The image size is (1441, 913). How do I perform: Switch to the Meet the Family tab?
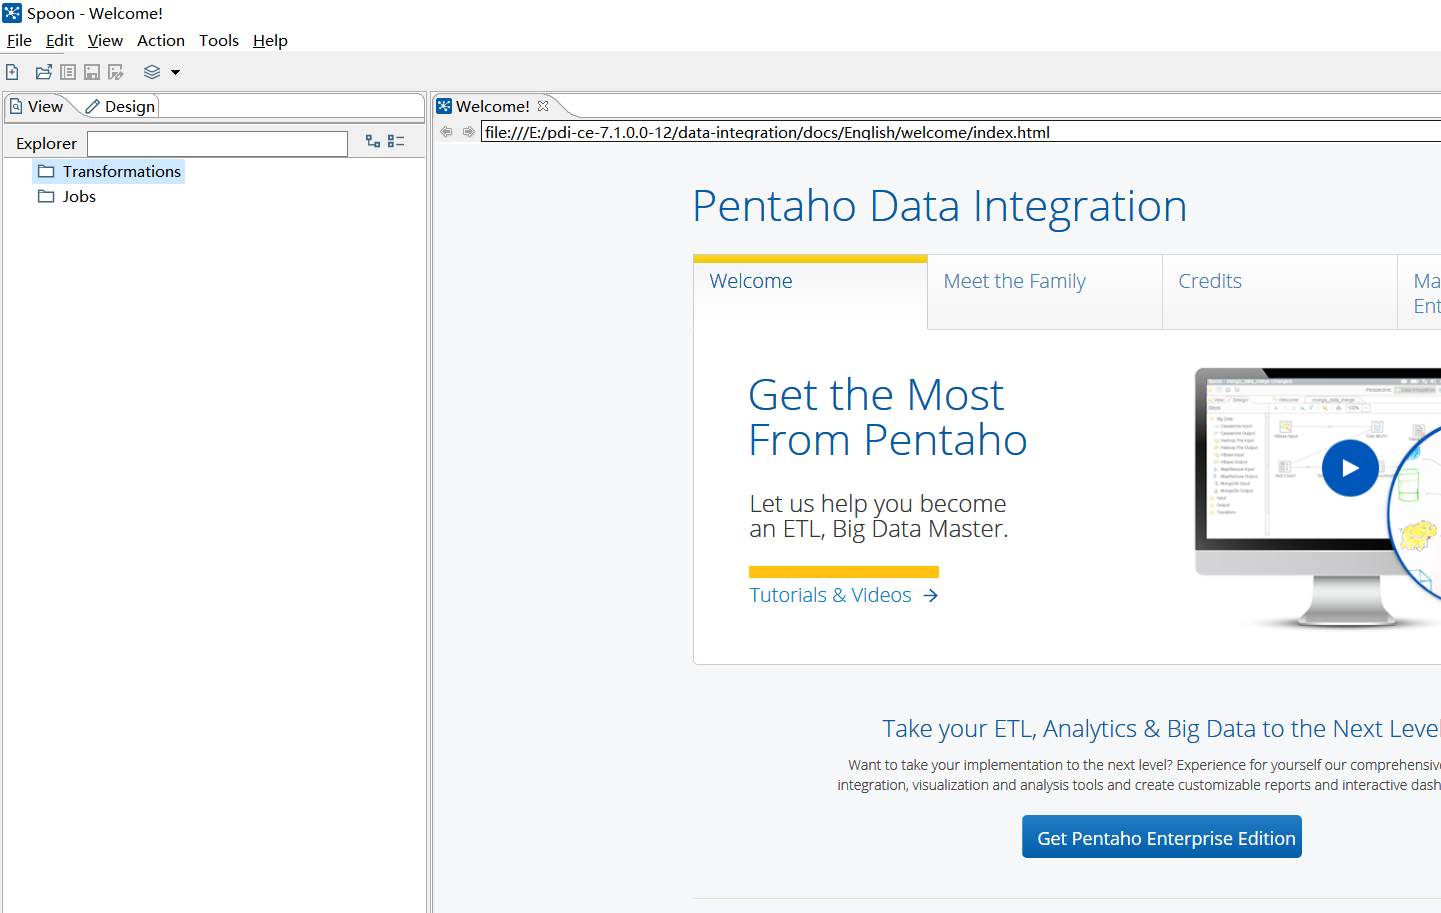(x=1014, y=281)
